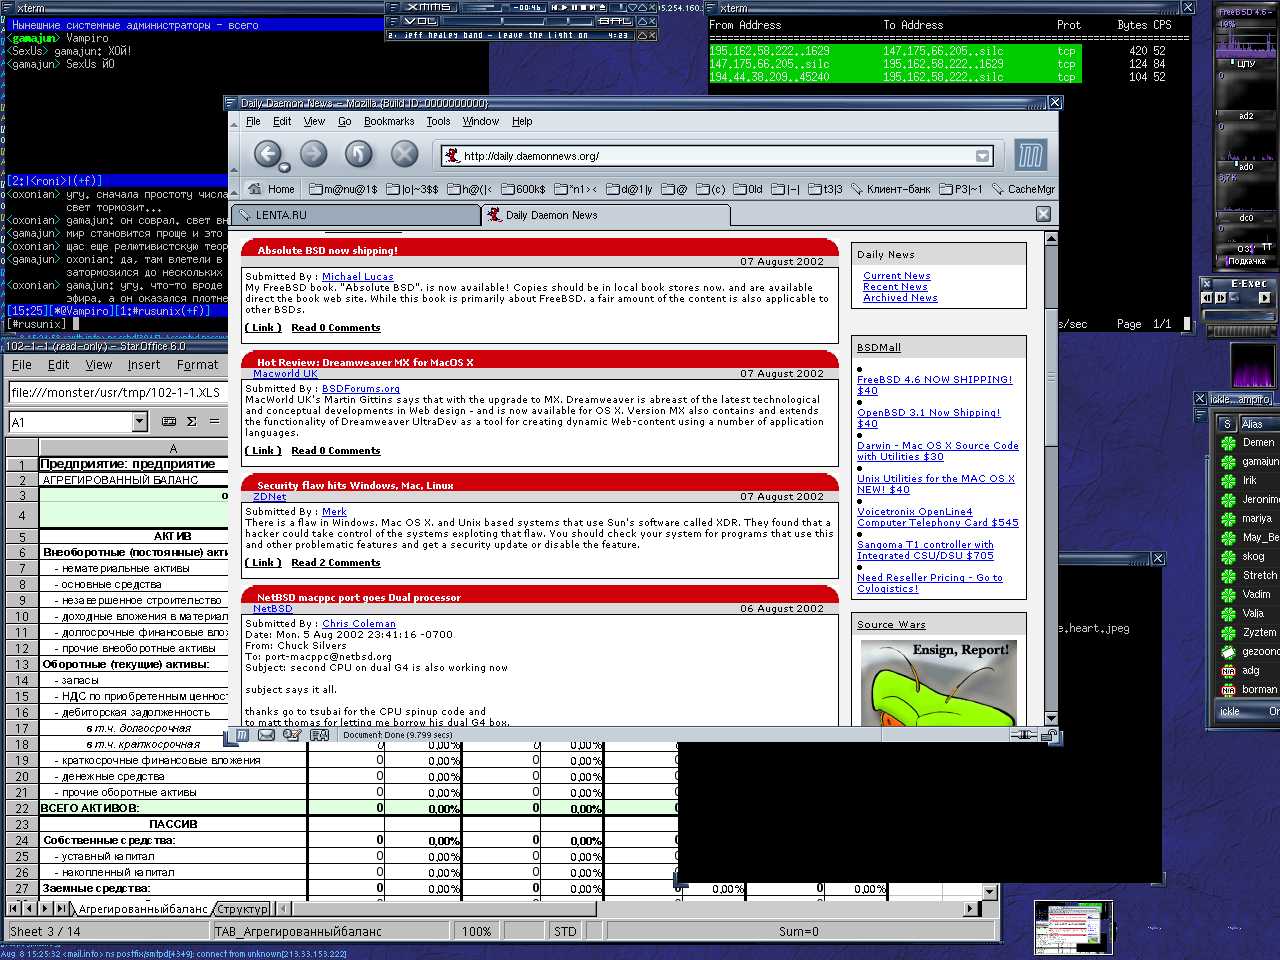Screen dimensions: 1280x960
Task: Select the Структур sheet tab
Action: [243, 909]
